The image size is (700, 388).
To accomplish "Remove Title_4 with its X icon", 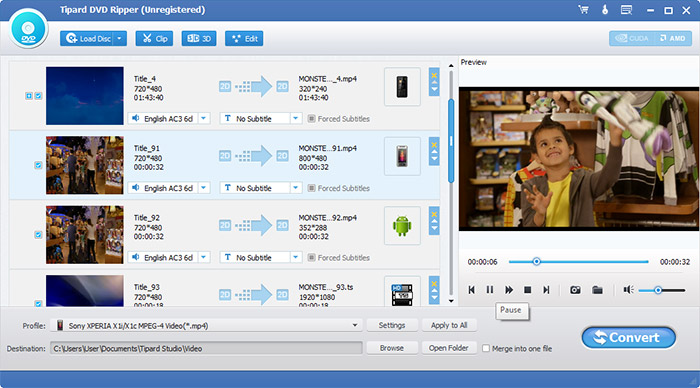I will coord(434,75).
